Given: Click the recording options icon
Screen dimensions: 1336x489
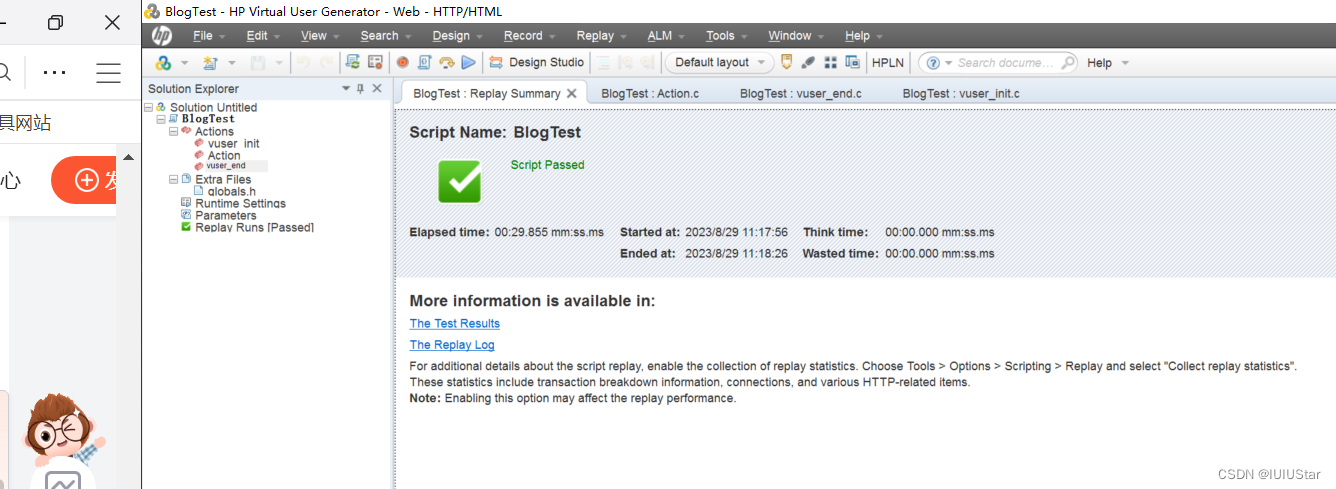Looking at the screenshot, I should pos(375,62).
